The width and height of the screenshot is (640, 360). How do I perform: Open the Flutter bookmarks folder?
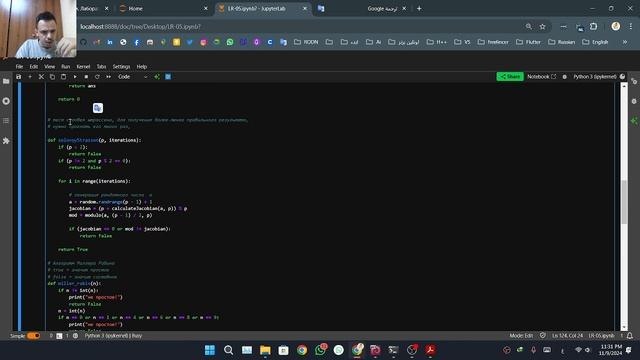pyautogui.click(x=528, y=42)
